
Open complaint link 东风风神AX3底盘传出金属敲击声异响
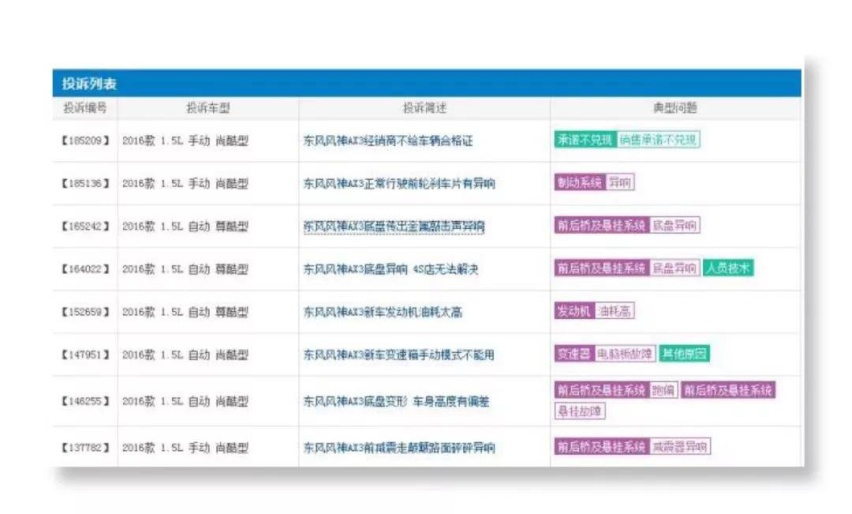coord(394,226)
